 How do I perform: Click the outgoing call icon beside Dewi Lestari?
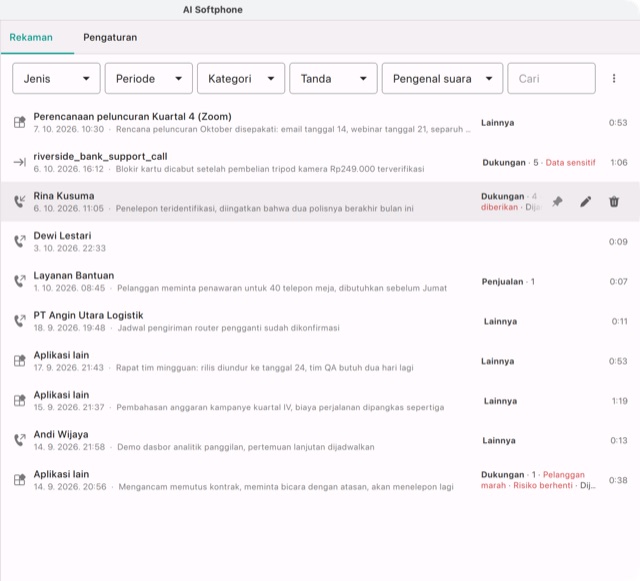coord(20,241)
